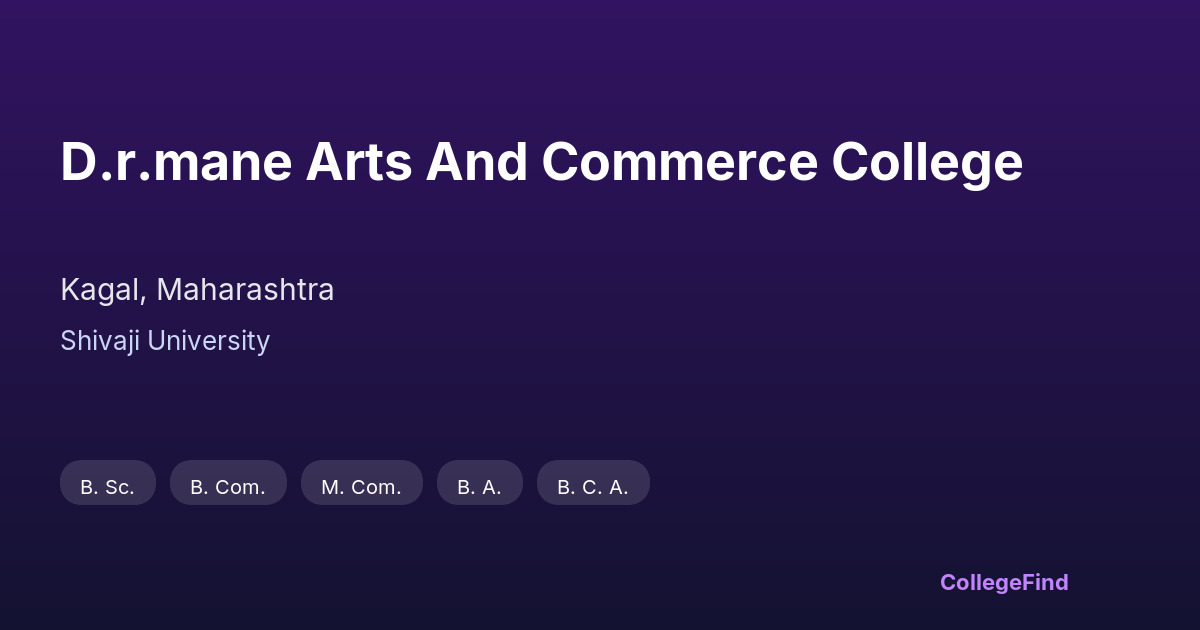This screenshot has height=630, width=1200.
Task: Click the word "Arts" in the heading
Action: point(358,162)
